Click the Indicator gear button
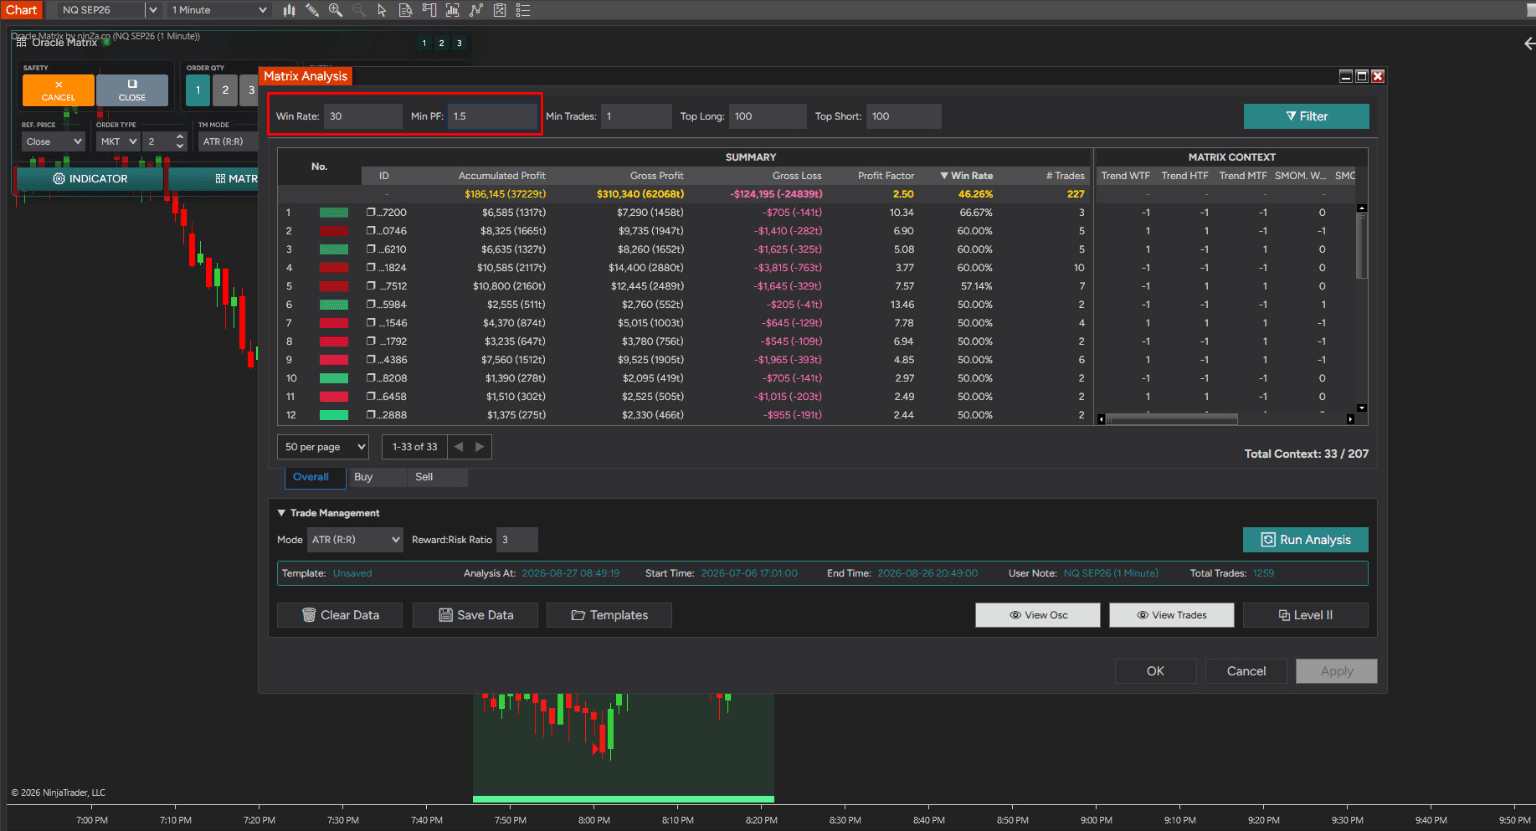The width and height of the screenshot is (1536, 831). 90,179
